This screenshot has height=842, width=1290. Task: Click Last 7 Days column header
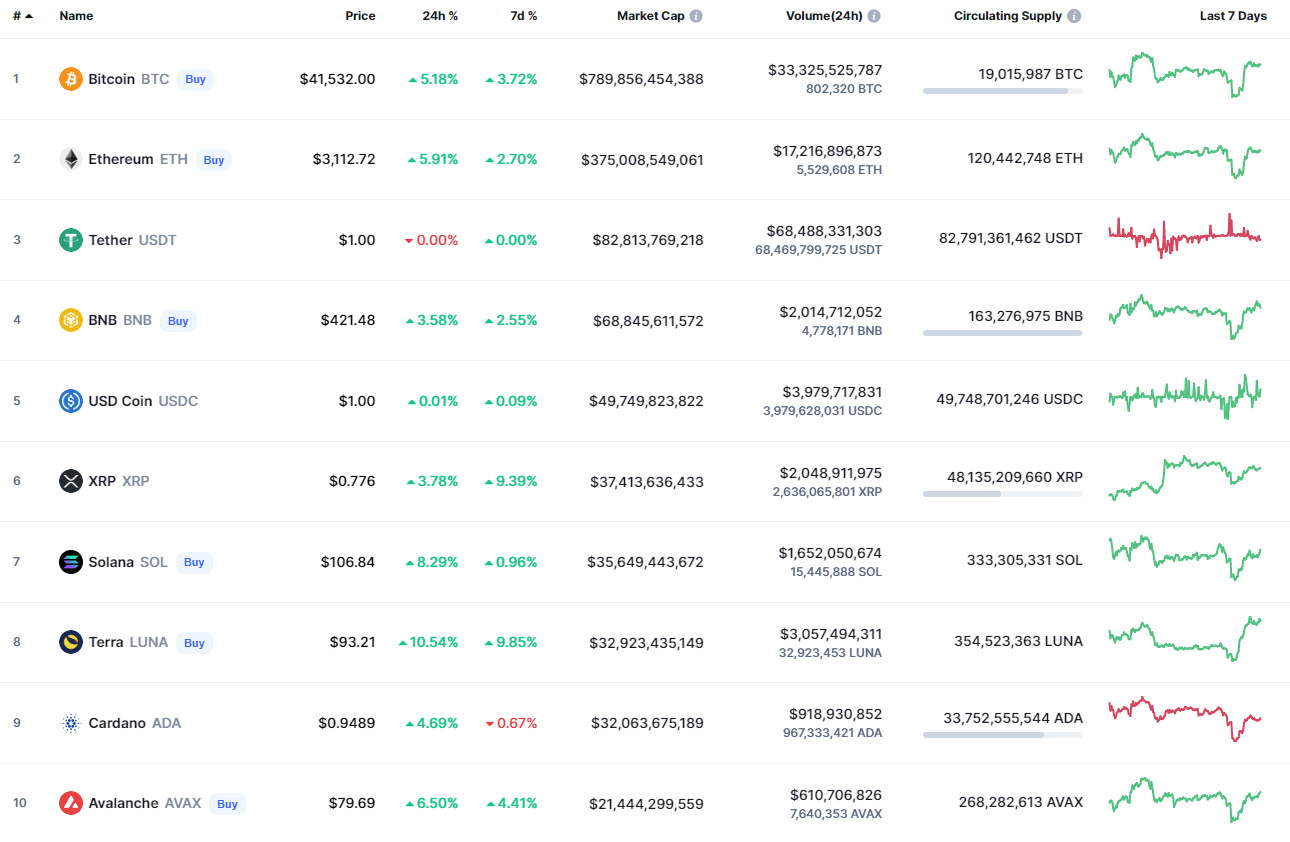point(1233,16)
